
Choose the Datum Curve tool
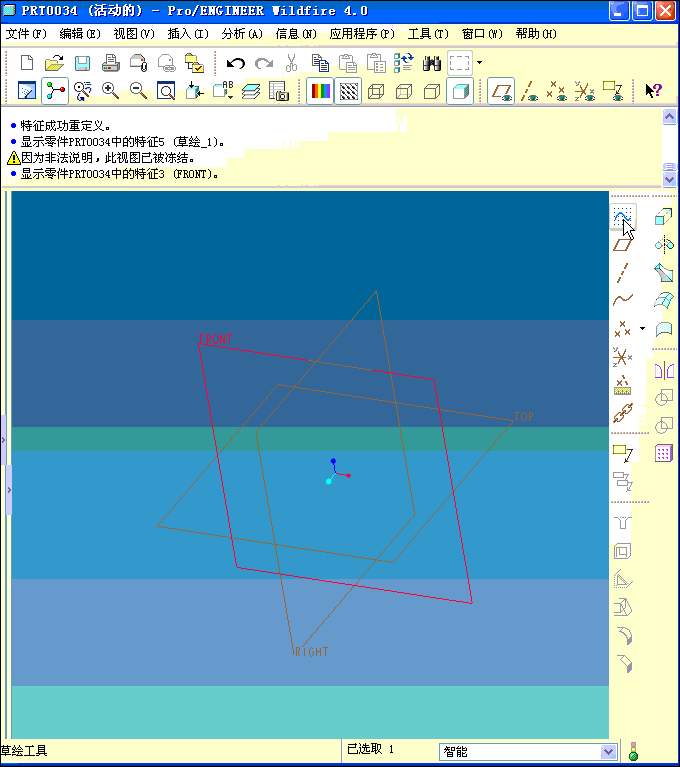(x=623, y=299)
